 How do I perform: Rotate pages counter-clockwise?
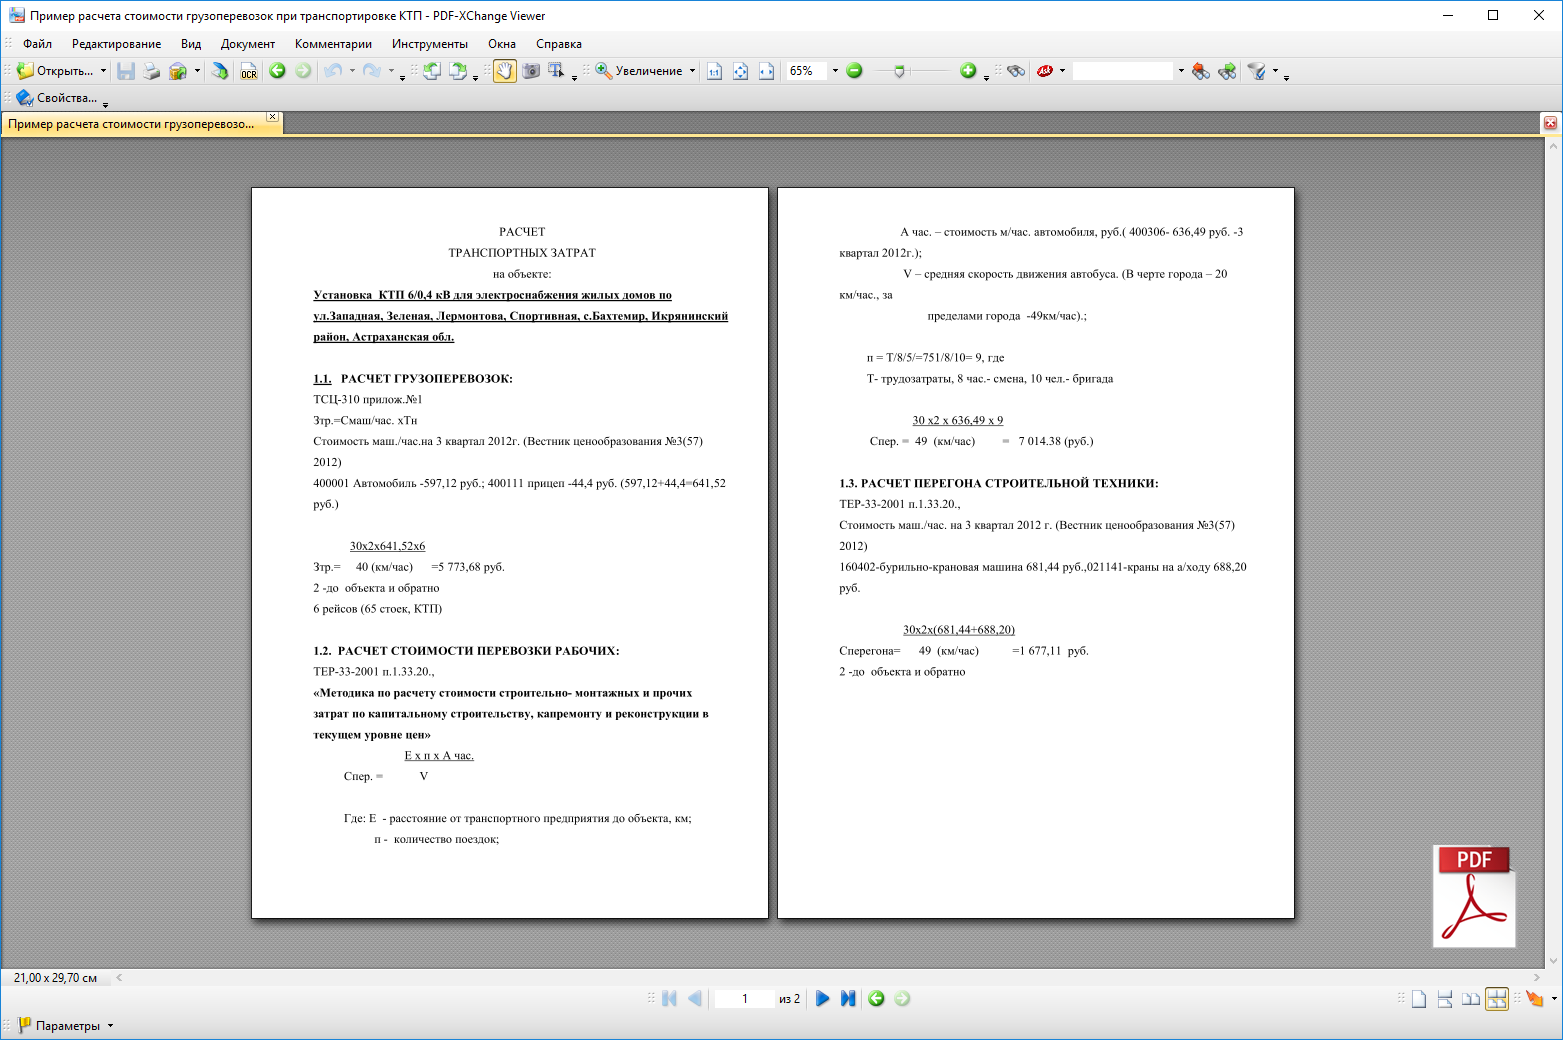[x=432, y=71]
